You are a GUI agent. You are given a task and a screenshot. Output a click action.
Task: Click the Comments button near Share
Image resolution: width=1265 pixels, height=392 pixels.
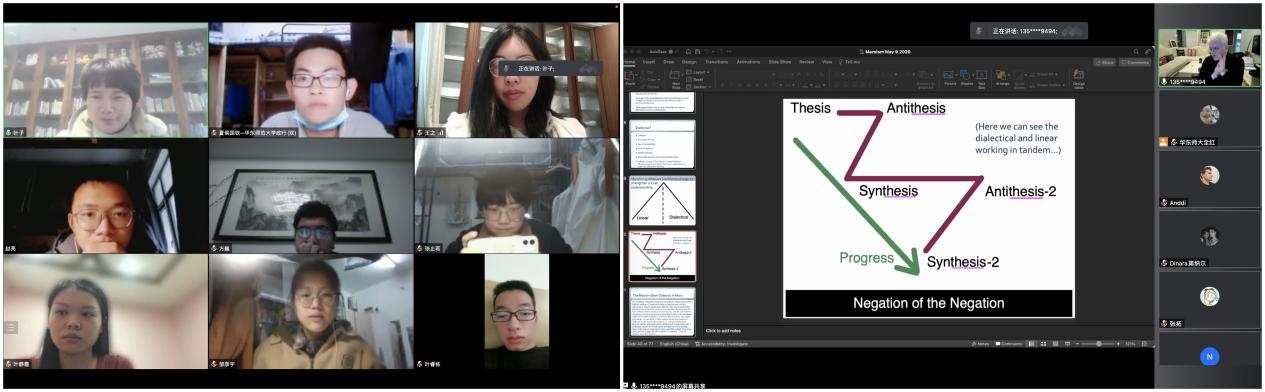pyautogui.click(x=1135, y=62)
